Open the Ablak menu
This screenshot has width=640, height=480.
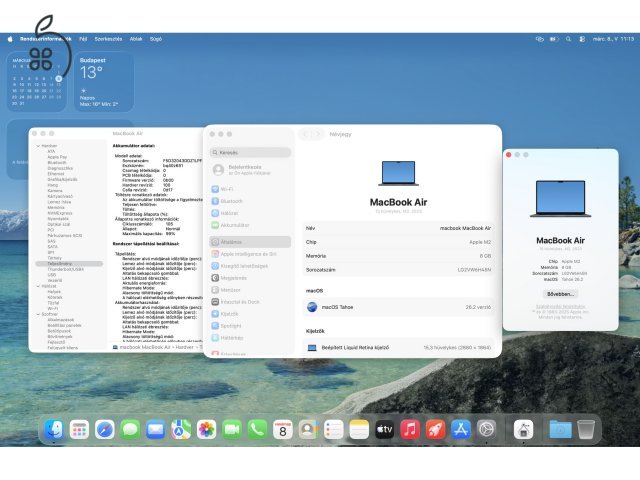pos(136,39)
